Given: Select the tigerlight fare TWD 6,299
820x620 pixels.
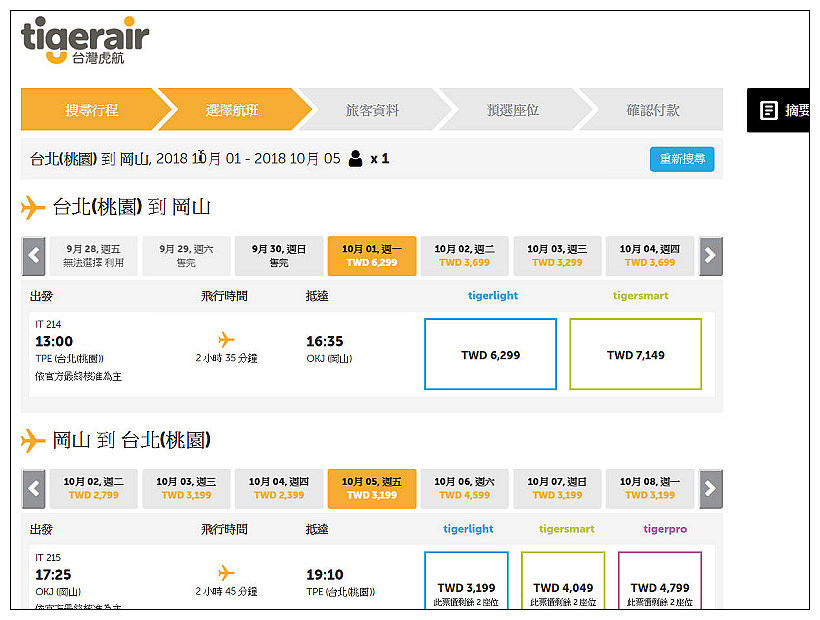Looking at the screenshot, I should click(x=490, y=354).
